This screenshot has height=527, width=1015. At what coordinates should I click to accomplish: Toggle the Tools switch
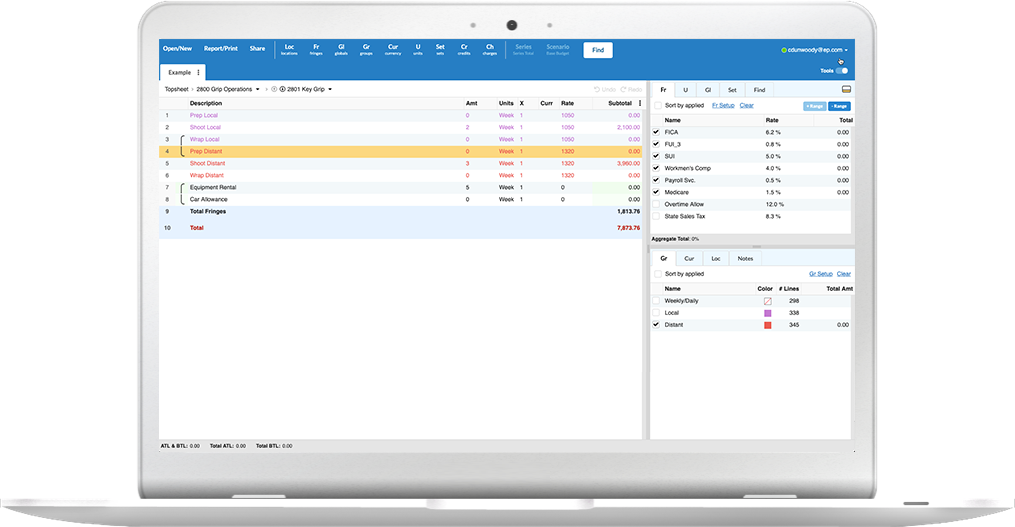point(841,71)
